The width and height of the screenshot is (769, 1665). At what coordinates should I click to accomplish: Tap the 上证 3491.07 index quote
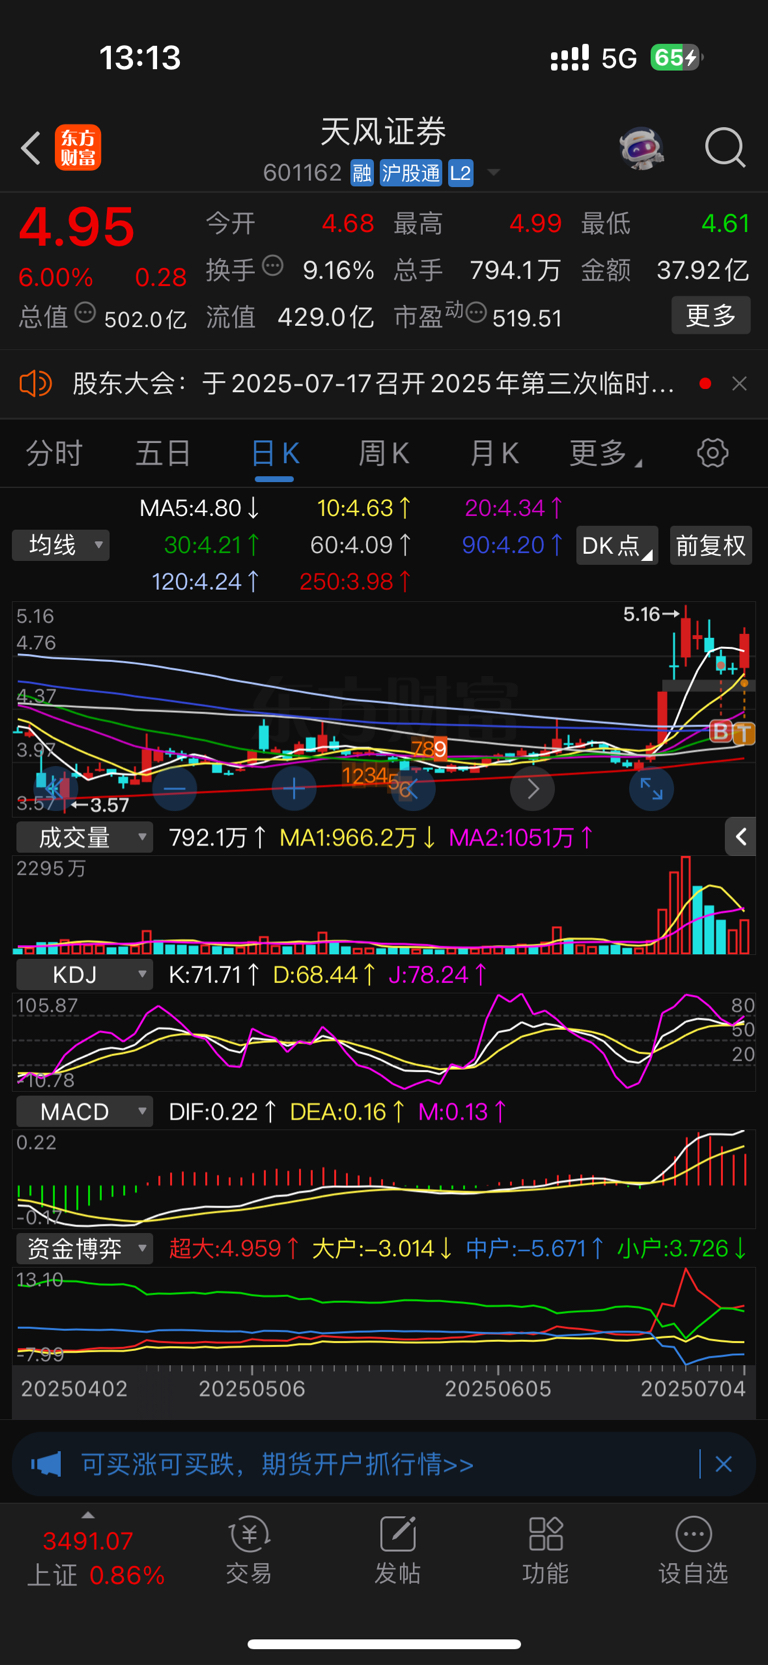point(95,1558)
